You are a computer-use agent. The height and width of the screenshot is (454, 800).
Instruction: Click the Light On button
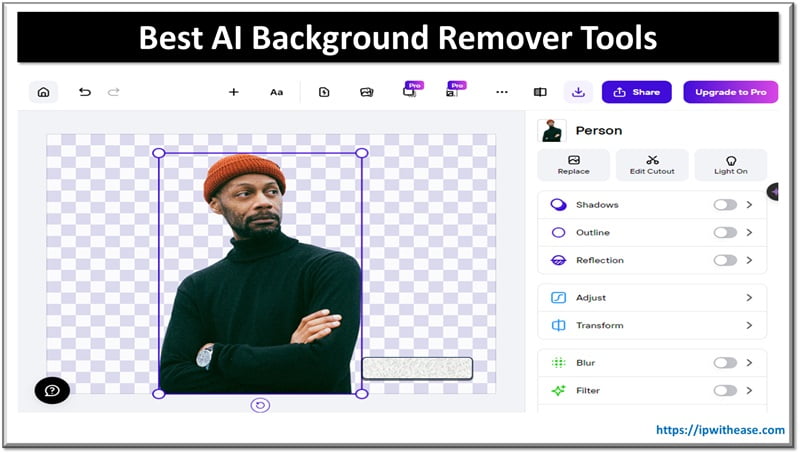point(731,165)
